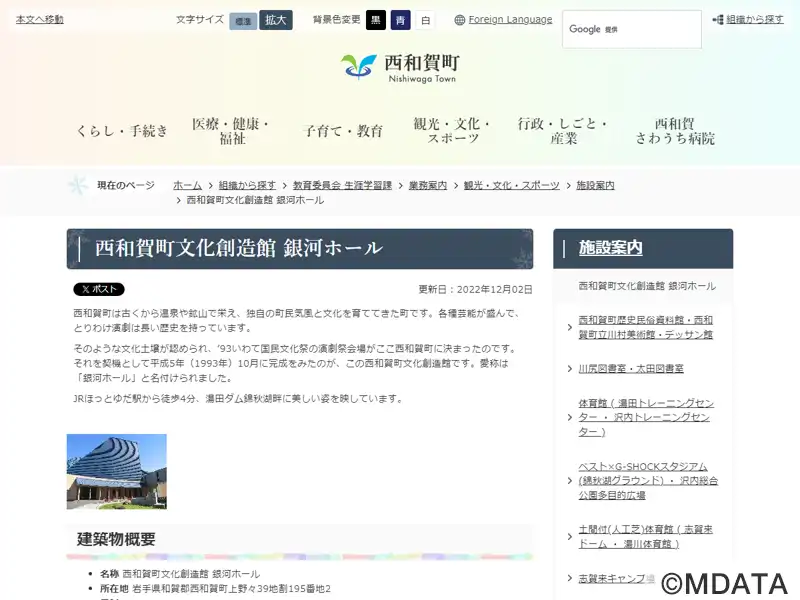The width and height of the screenshot is (800, 600).
Task: Go to ホーム in breadcrumb
Action: coord(187,186)
